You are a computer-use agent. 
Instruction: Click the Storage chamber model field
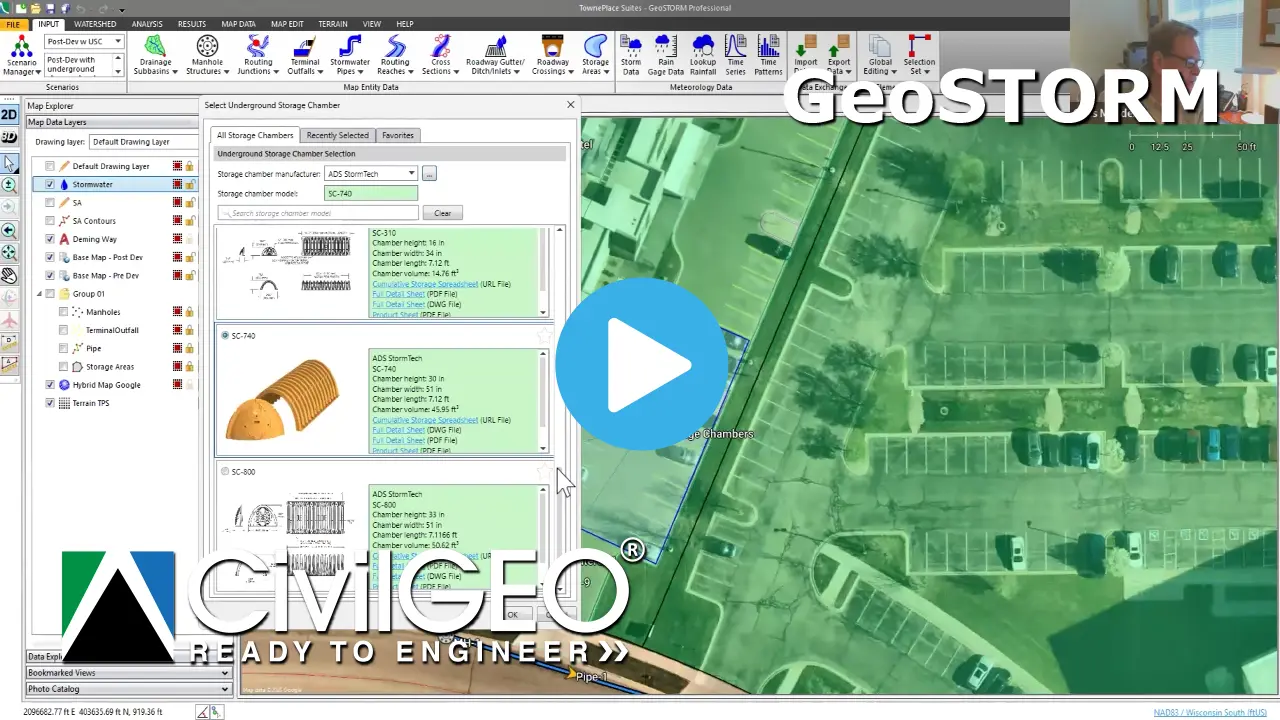click(x=371, y=193)
